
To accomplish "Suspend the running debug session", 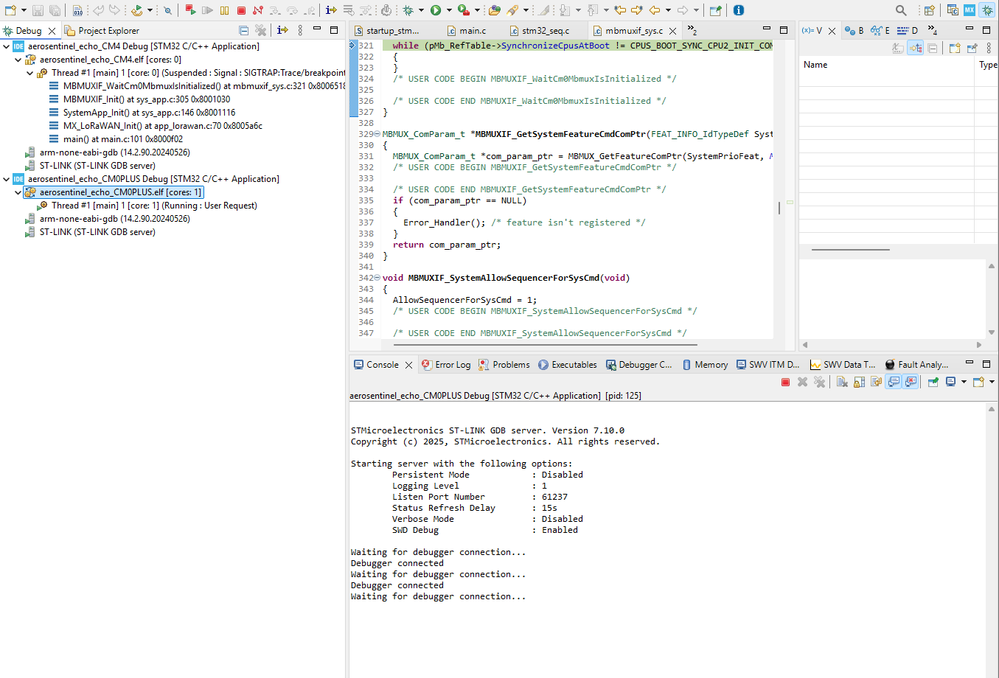I will pyautogui.click(x=224, y=10).
